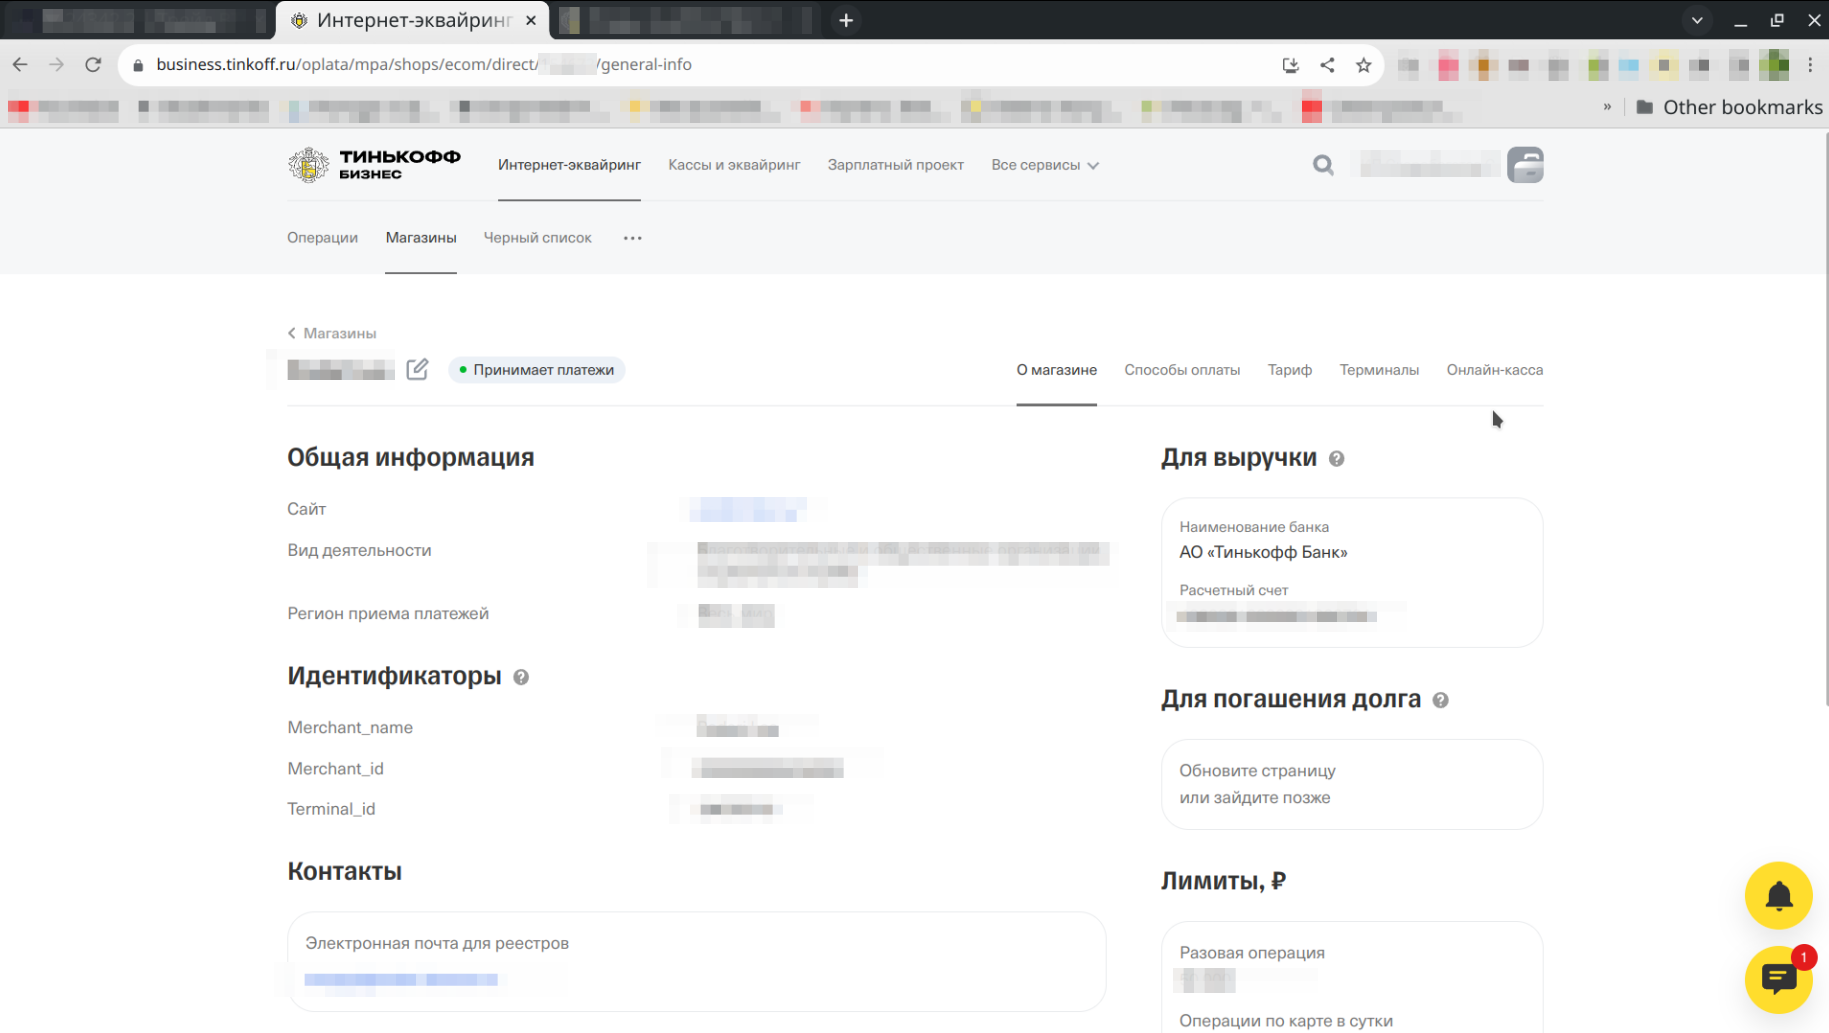Open help icon next to Идентификаторы
The width and height of the screenshot is (1829, 1033).
tap(521, 677)
